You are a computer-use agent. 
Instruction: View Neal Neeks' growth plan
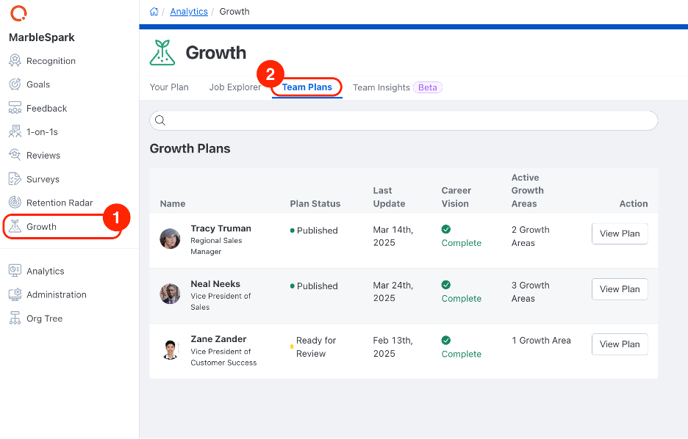(x=620, y=289)
